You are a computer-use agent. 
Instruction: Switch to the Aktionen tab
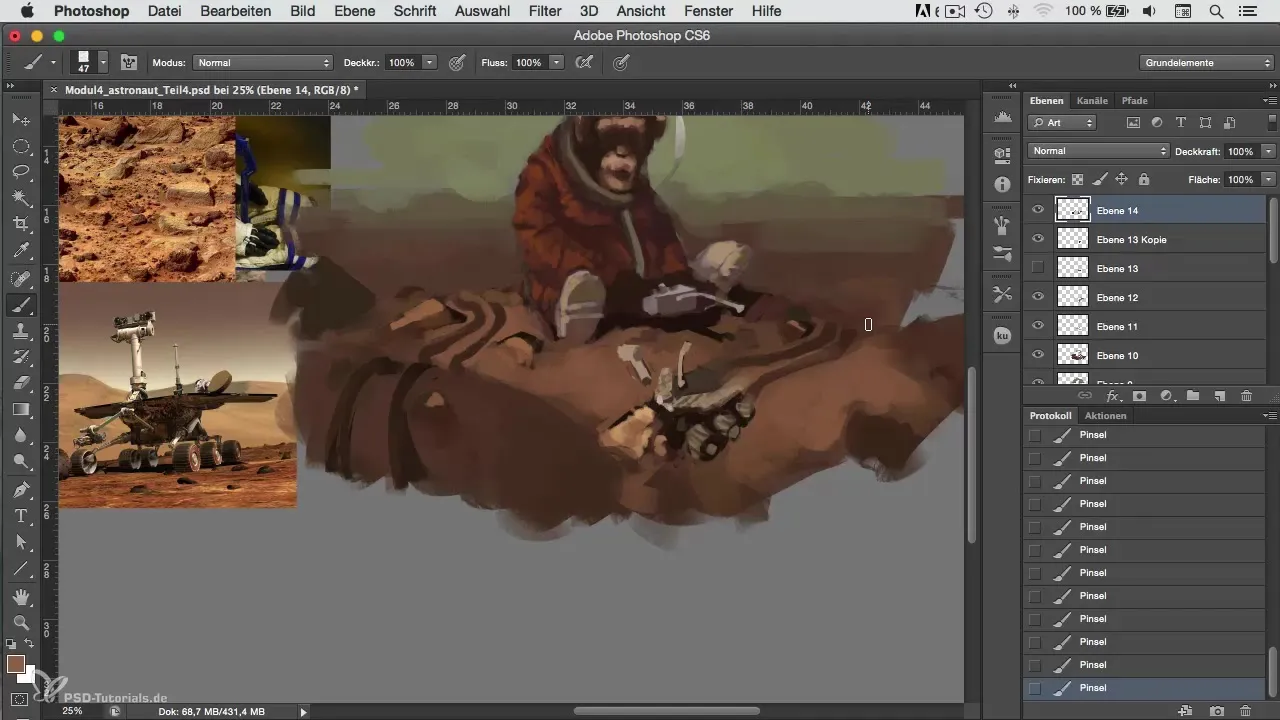1105,415
